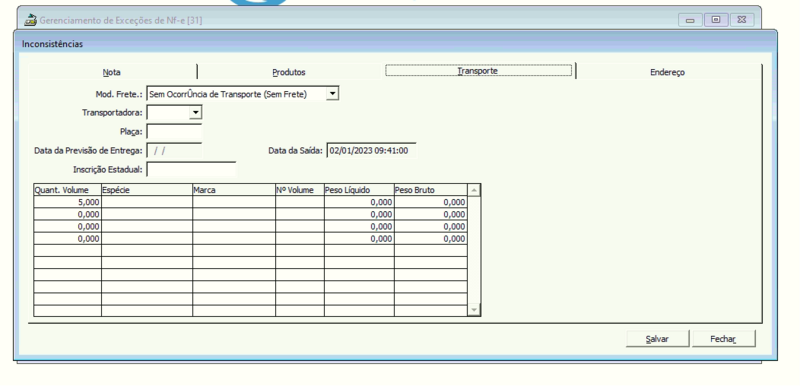The height and width of the screenshot is (386, 800).
Task: Click the Fechar button
Action: (x=723, y=339)
